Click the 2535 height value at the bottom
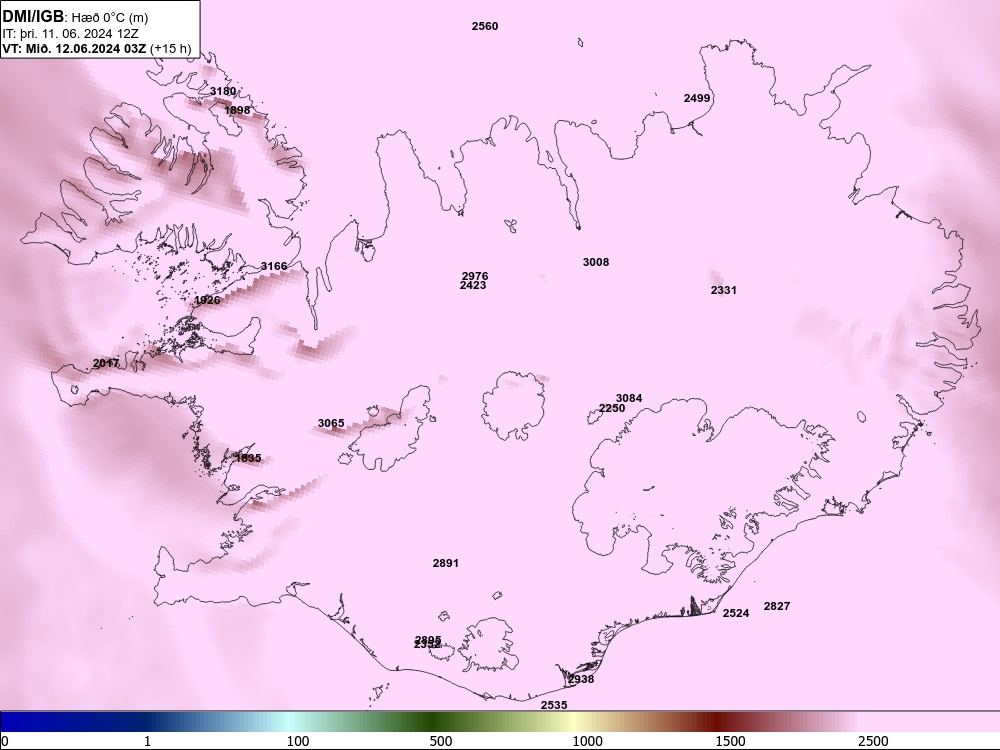 click(554, 705)
